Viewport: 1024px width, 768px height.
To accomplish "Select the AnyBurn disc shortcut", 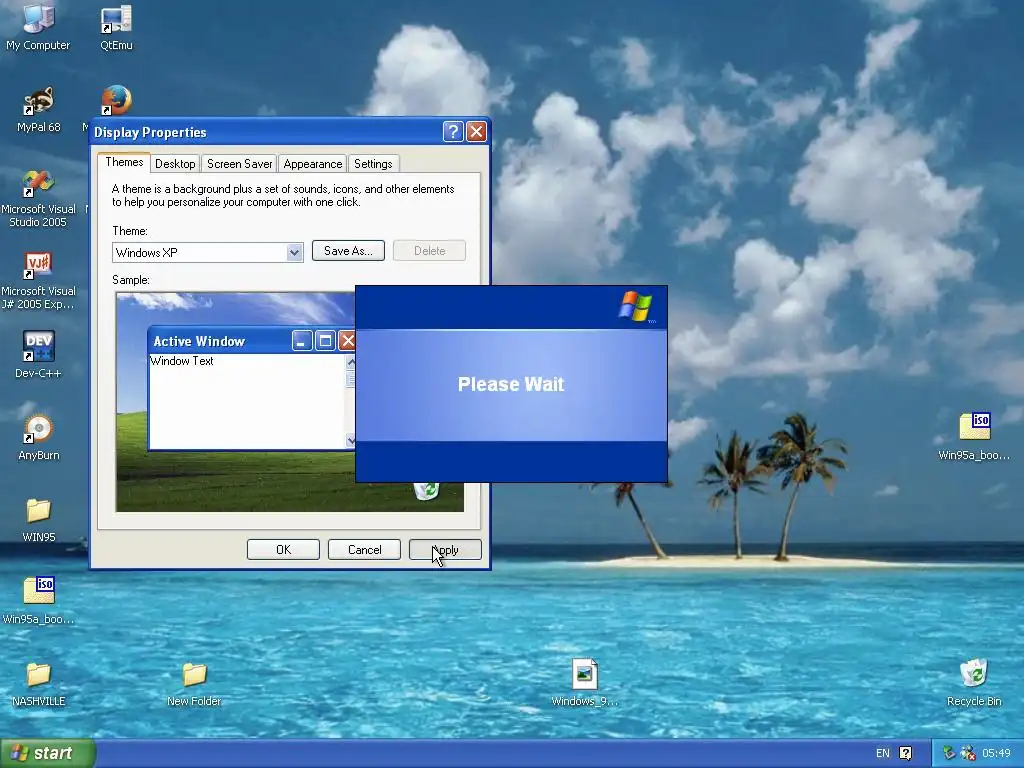I will [x=39, y=436].
